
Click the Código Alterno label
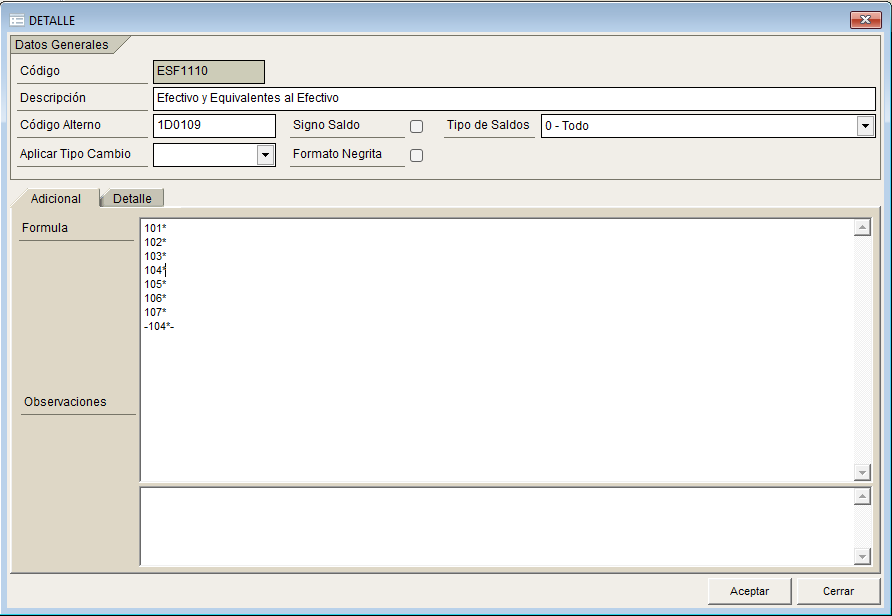click(x=60, y=125)
